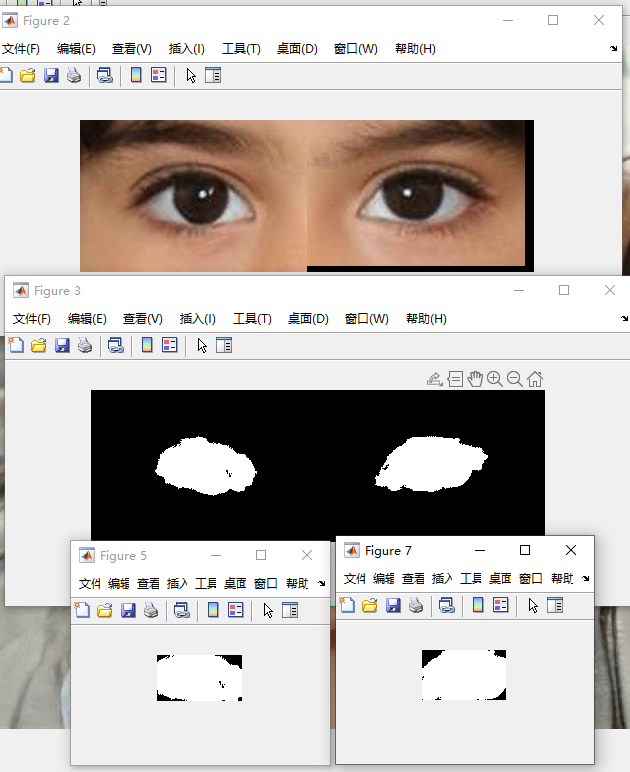Print figure icon in Figure 2 toolbar

(74, 75)
